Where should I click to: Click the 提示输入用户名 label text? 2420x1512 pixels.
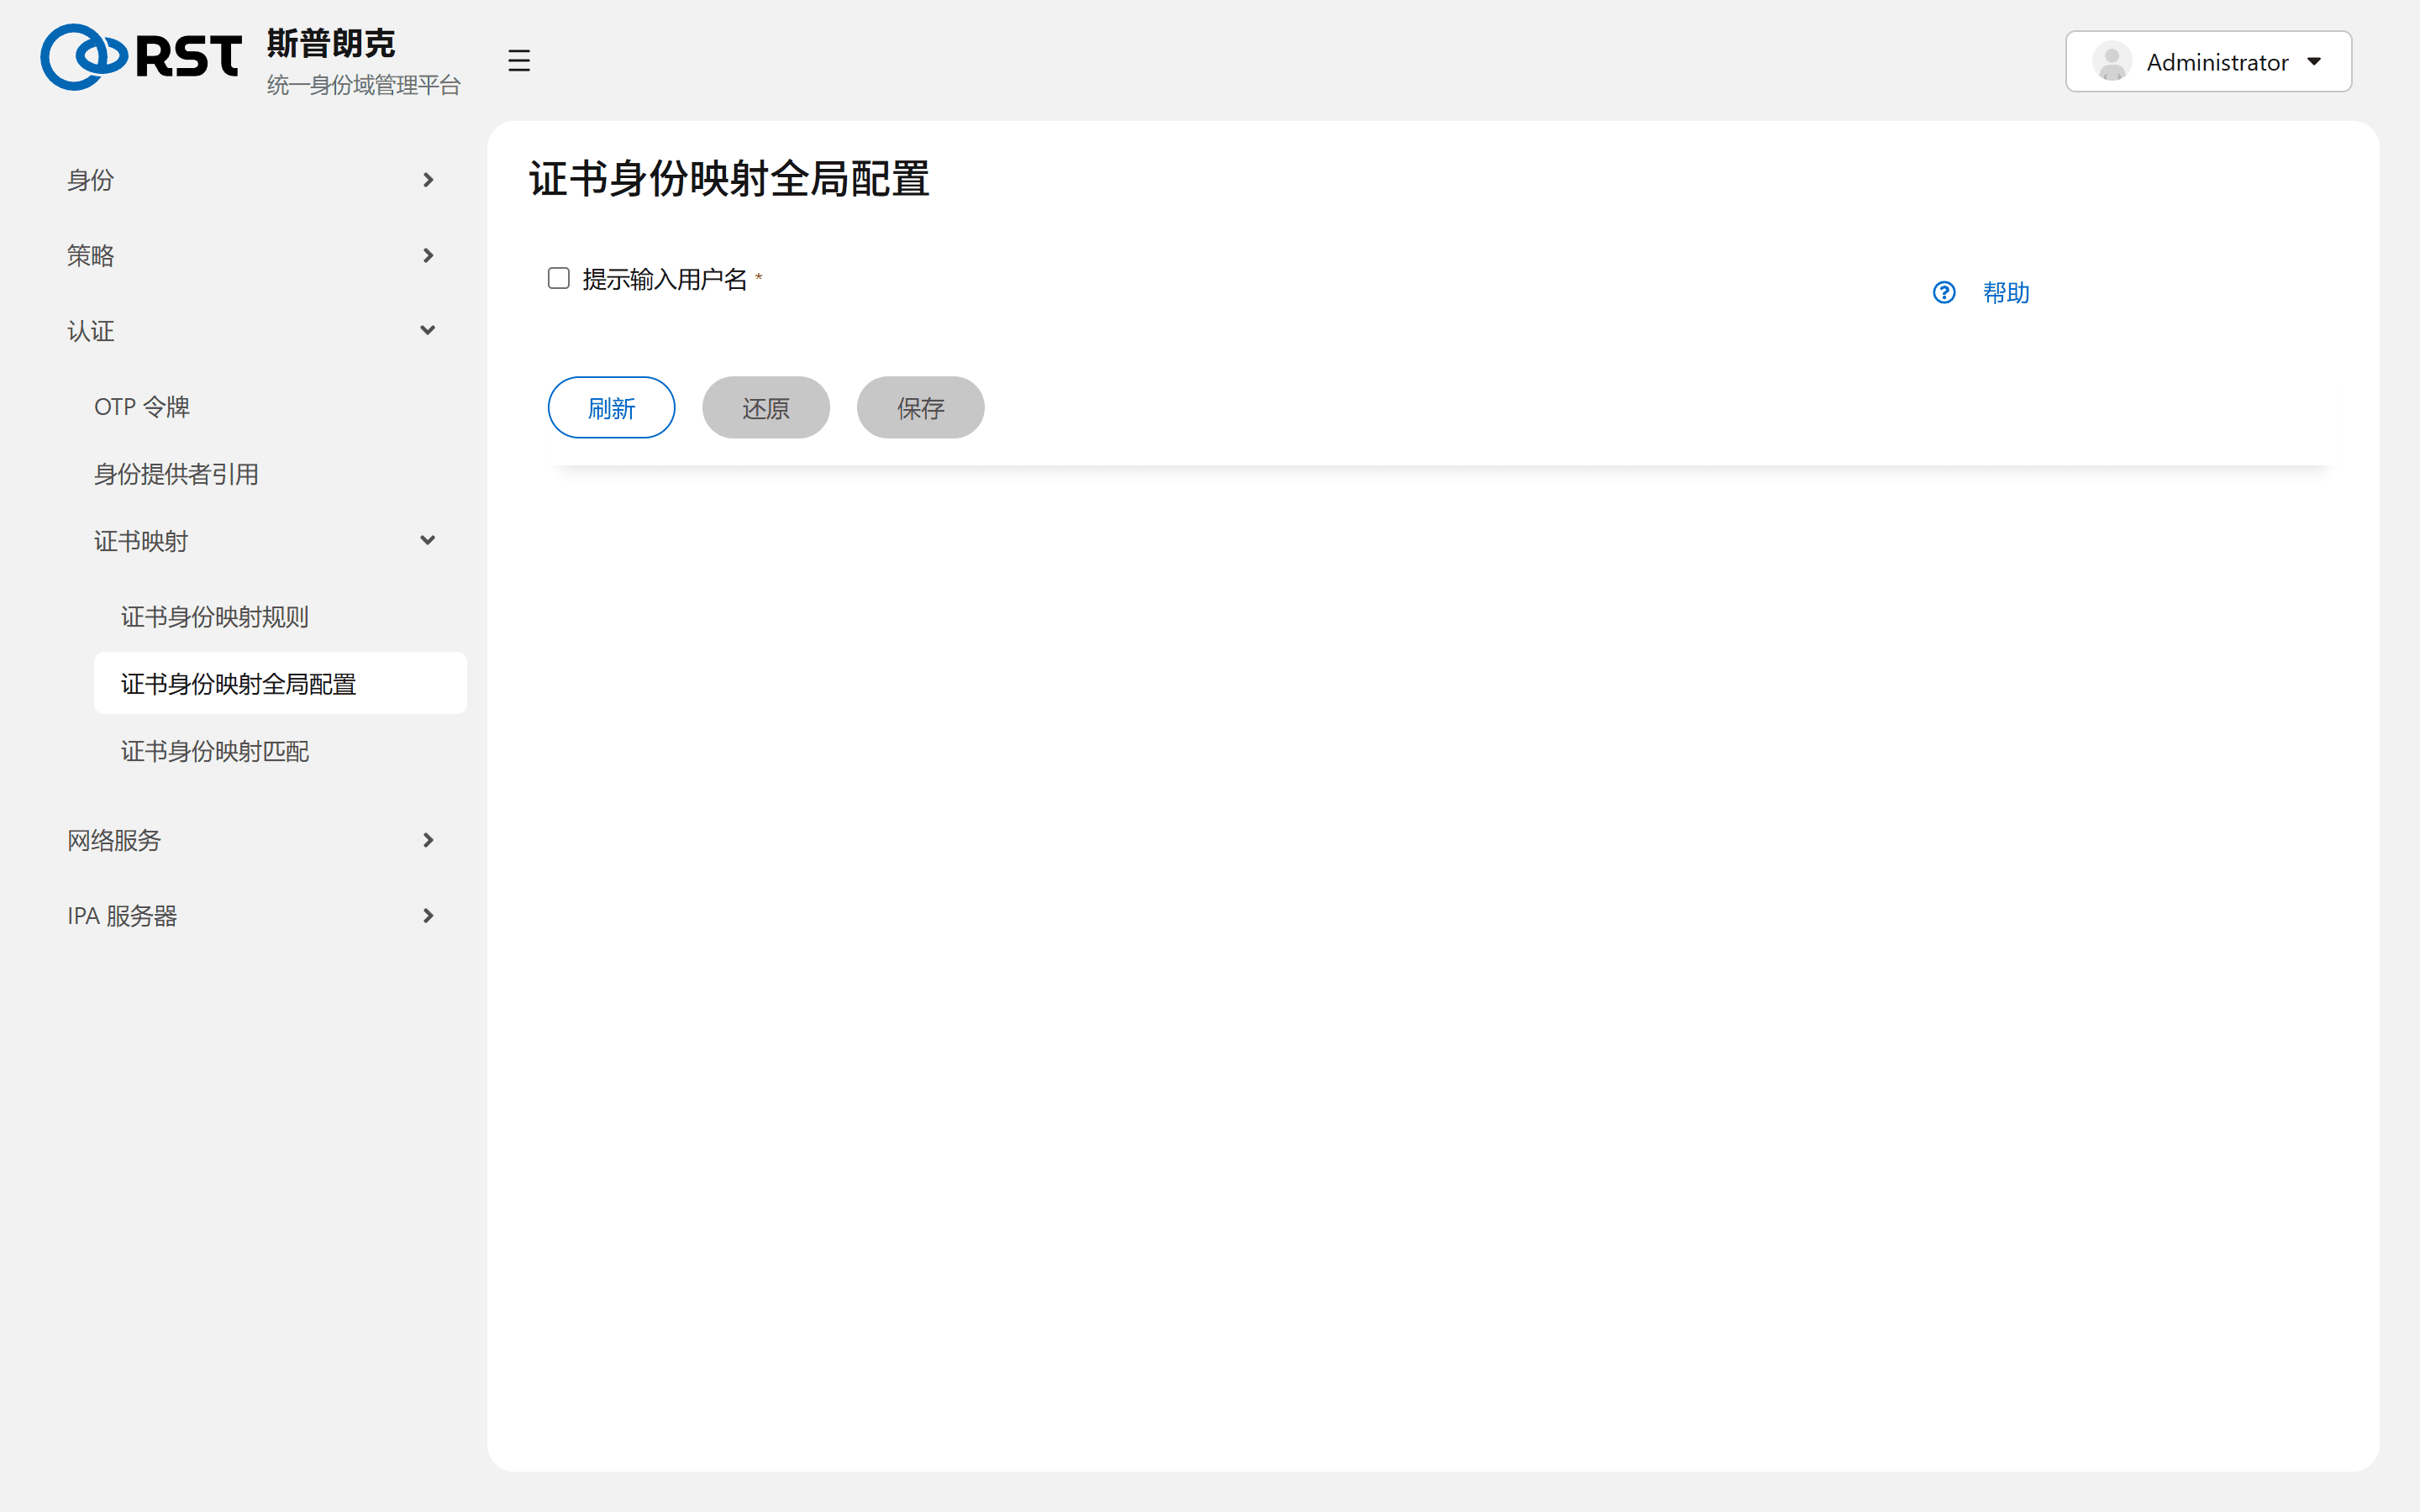pyautogui.click(x=665, y=279)
